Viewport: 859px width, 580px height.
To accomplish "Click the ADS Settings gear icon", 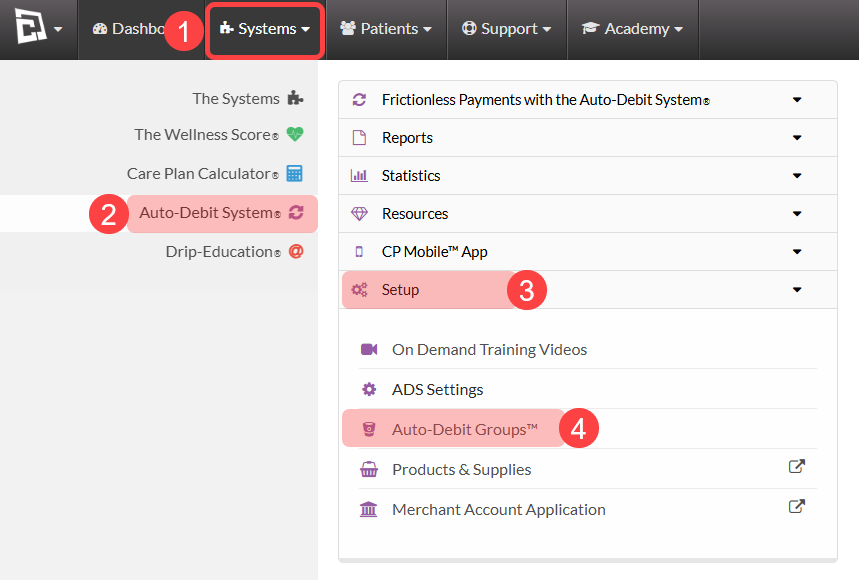I will [369, 389].
